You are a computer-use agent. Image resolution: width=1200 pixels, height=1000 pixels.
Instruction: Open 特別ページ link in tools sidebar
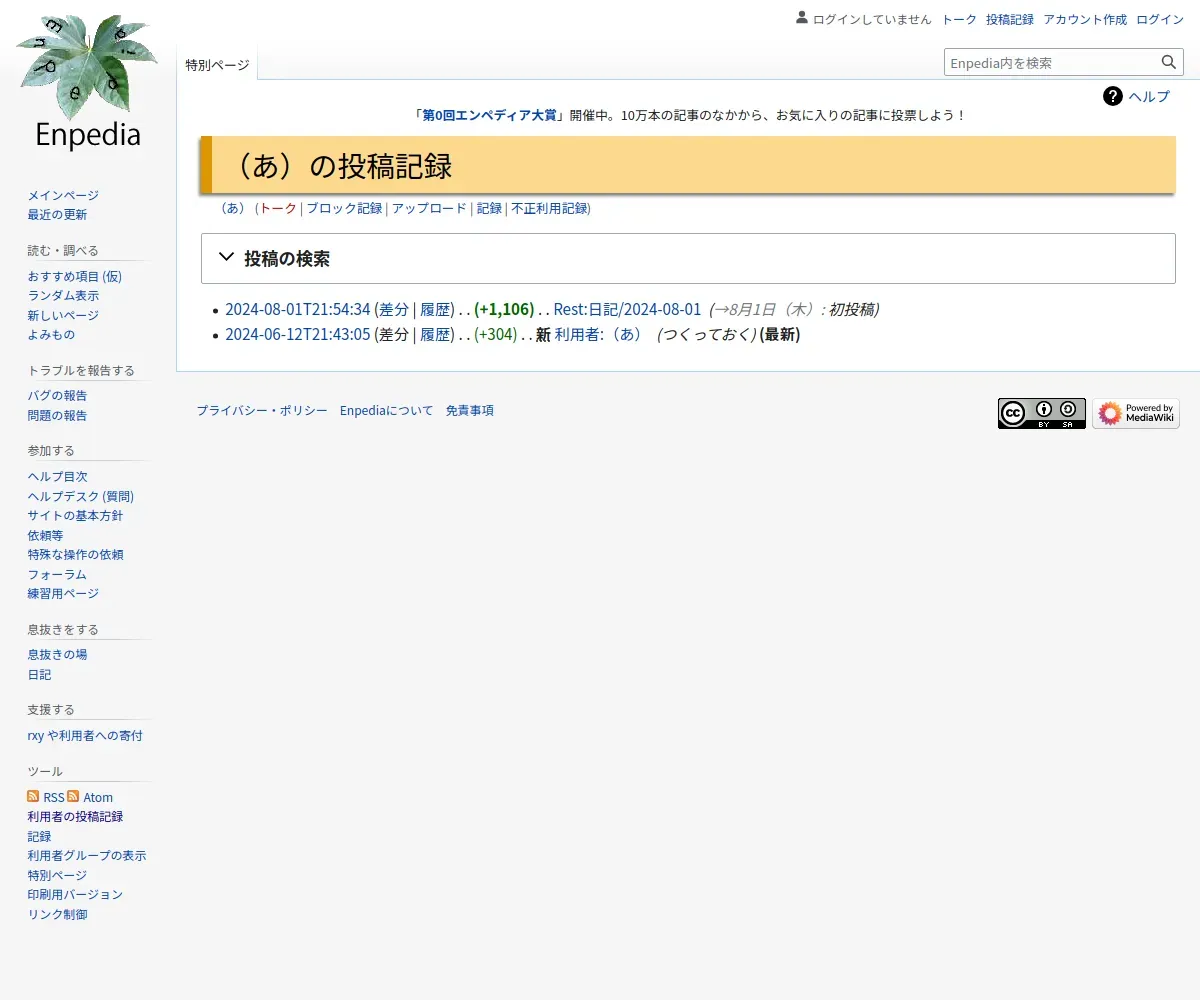(x=57, y=875)
